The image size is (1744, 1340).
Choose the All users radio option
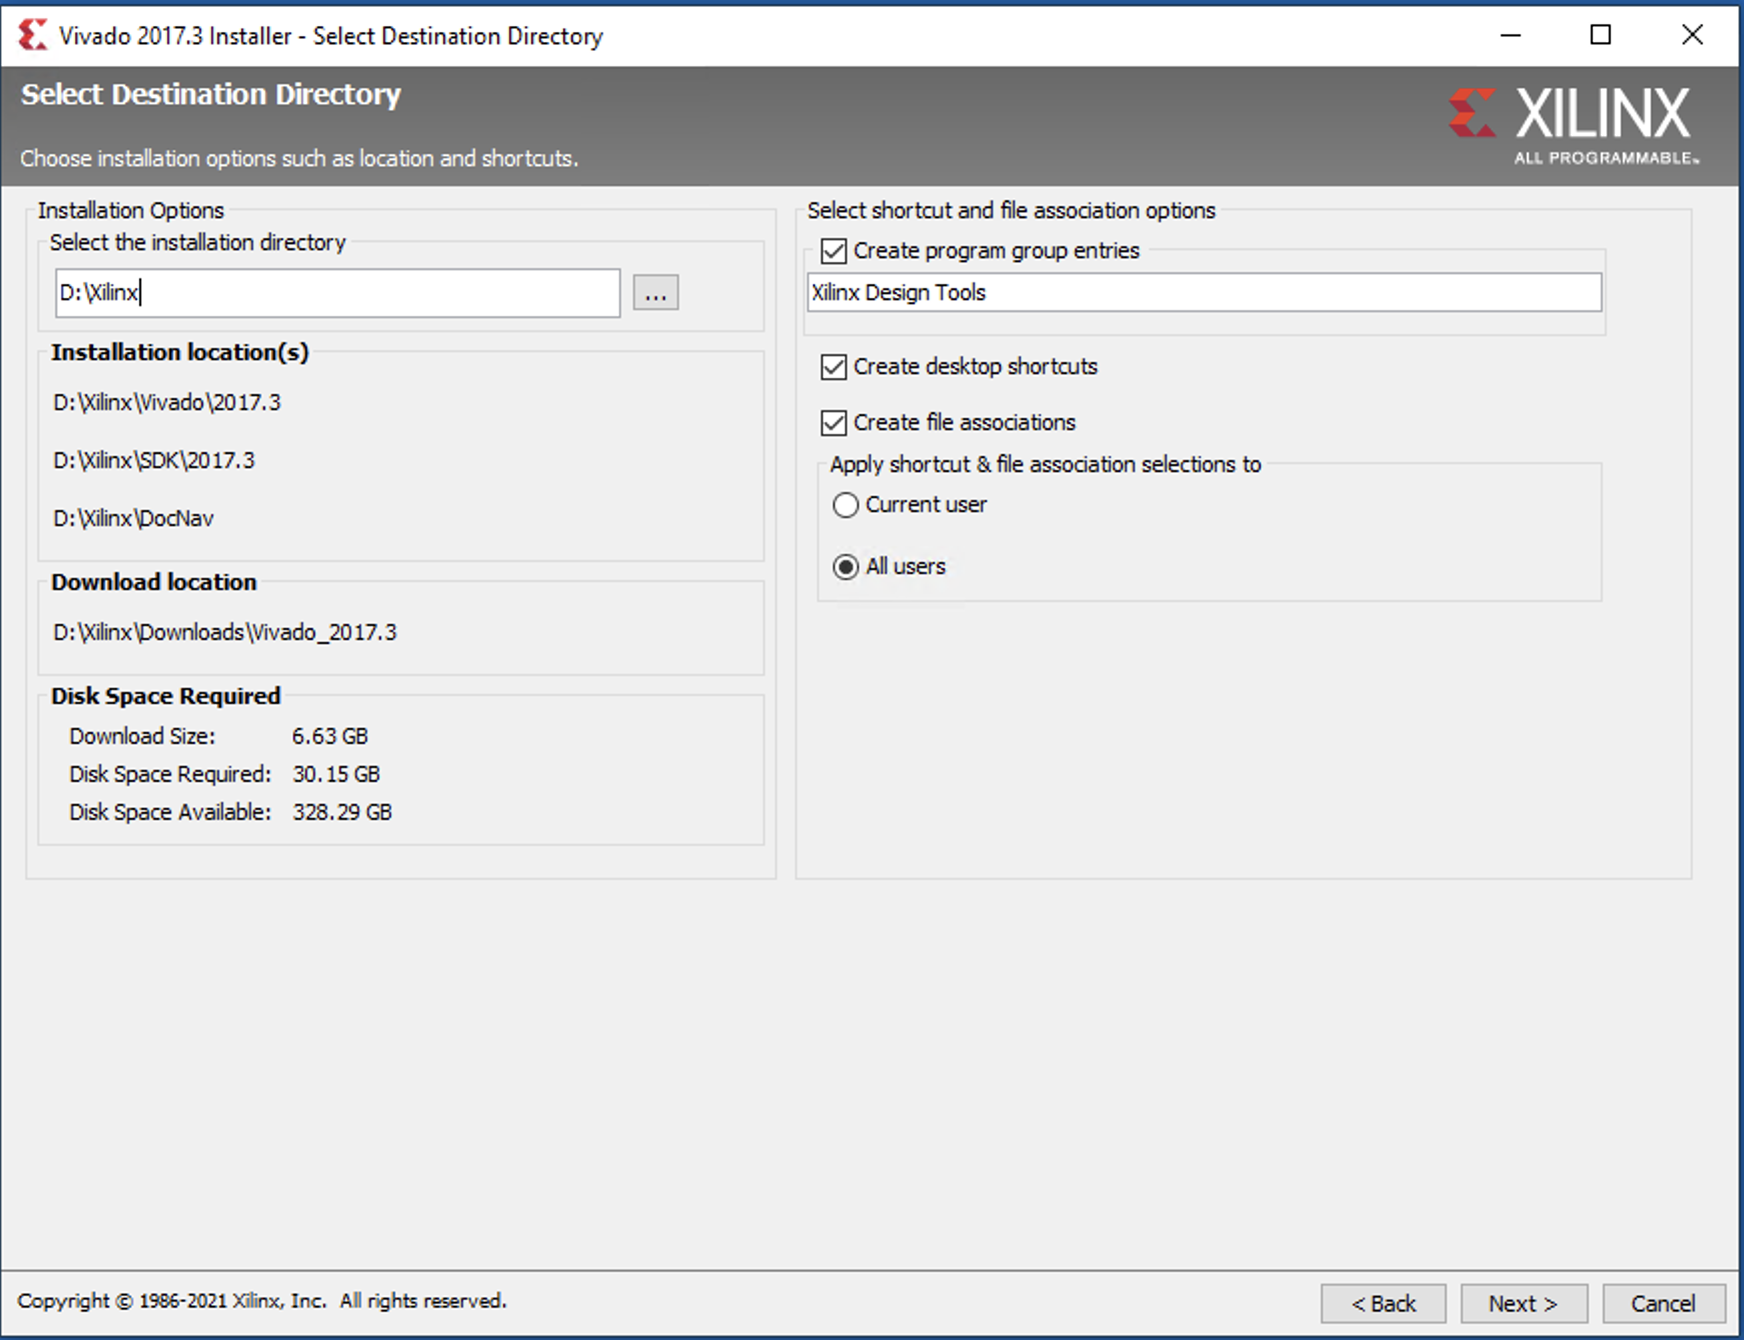tap(845, 567)
